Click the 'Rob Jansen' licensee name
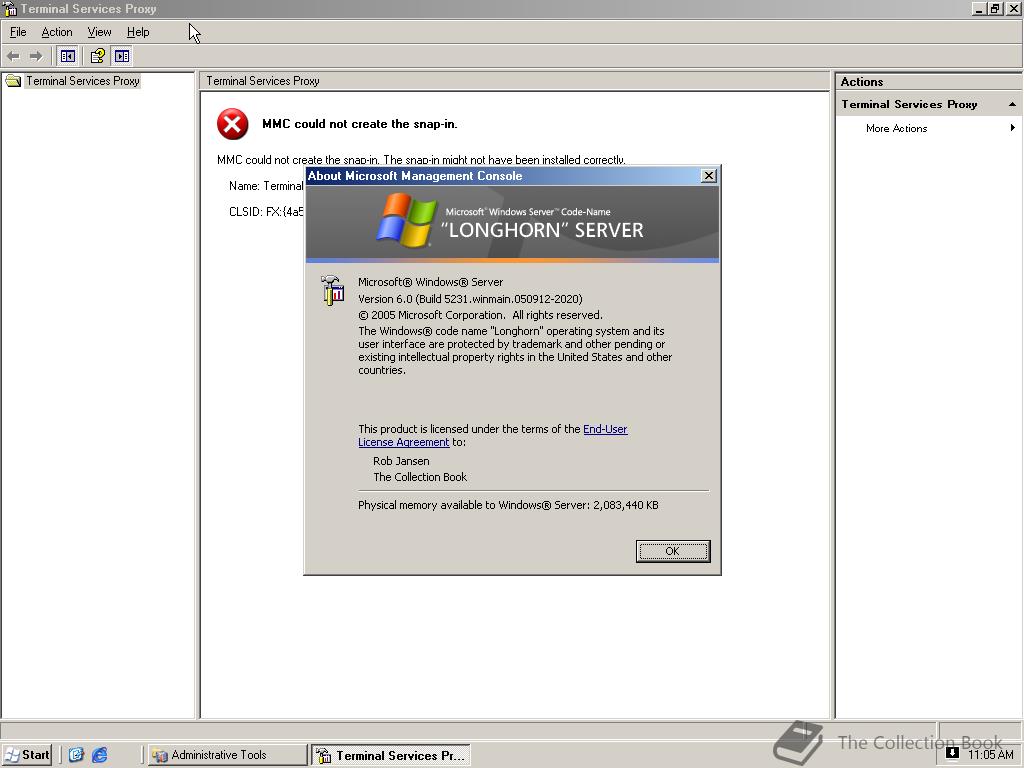Viewport: 1024px width, 768px height. click(x=401, y=461)
